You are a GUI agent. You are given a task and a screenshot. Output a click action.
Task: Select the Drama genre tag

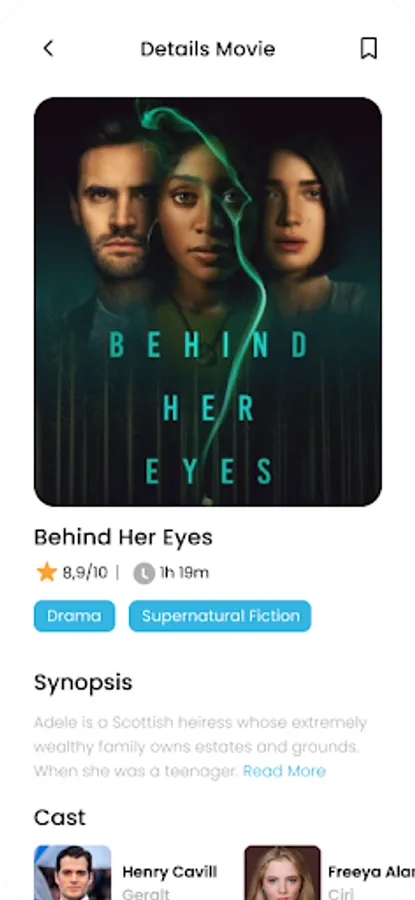click(x=74, y=616)
